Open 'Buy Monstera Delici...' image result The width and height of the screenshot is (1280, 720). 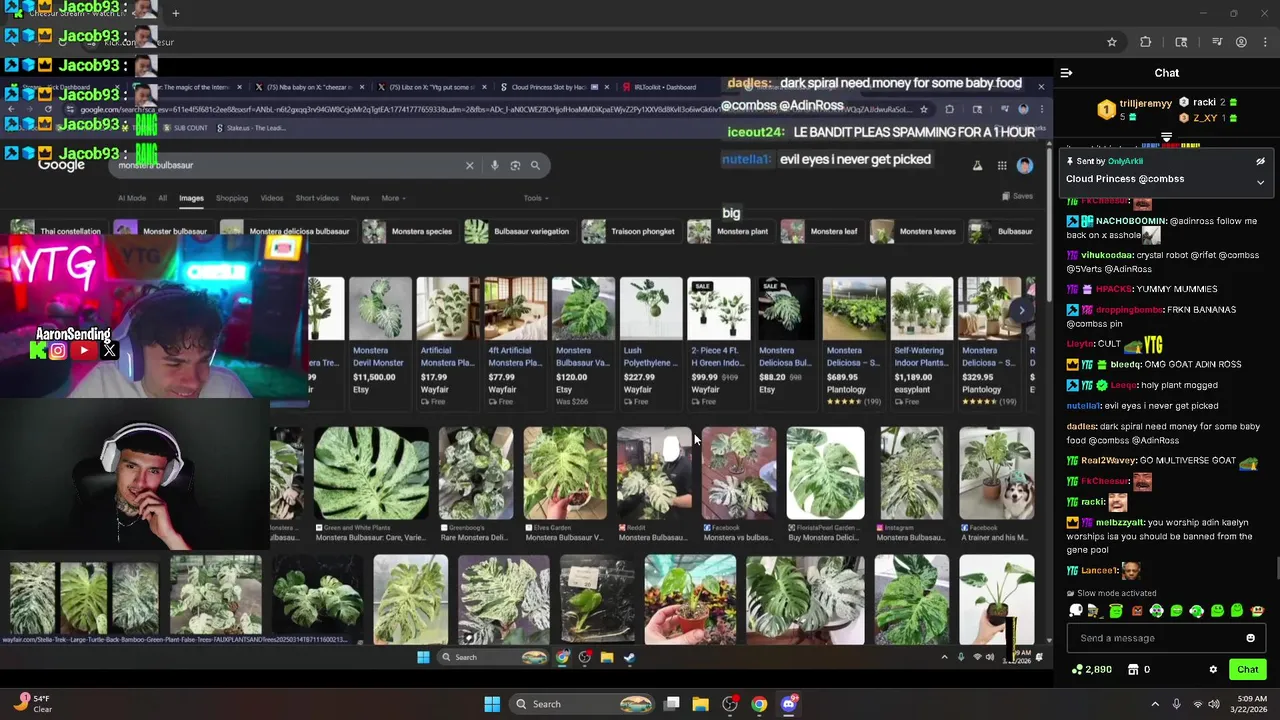click(825, 485)
